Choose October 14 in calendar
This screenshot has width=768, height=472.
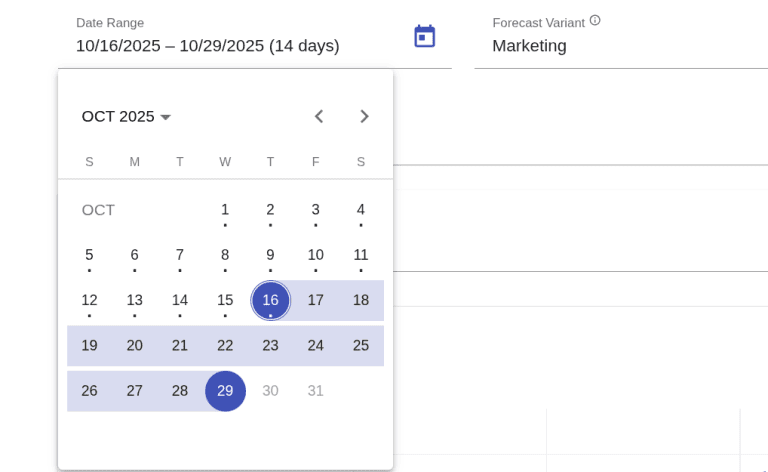coord(180,300)
